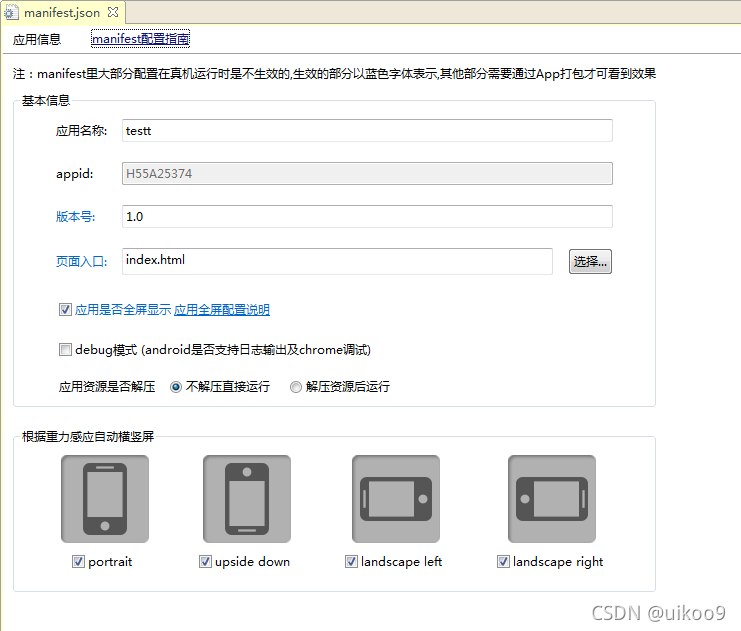Screen dimensions: 741x631
Task: Select the manifest.json editor tab
Action: [x=62, y=12]
